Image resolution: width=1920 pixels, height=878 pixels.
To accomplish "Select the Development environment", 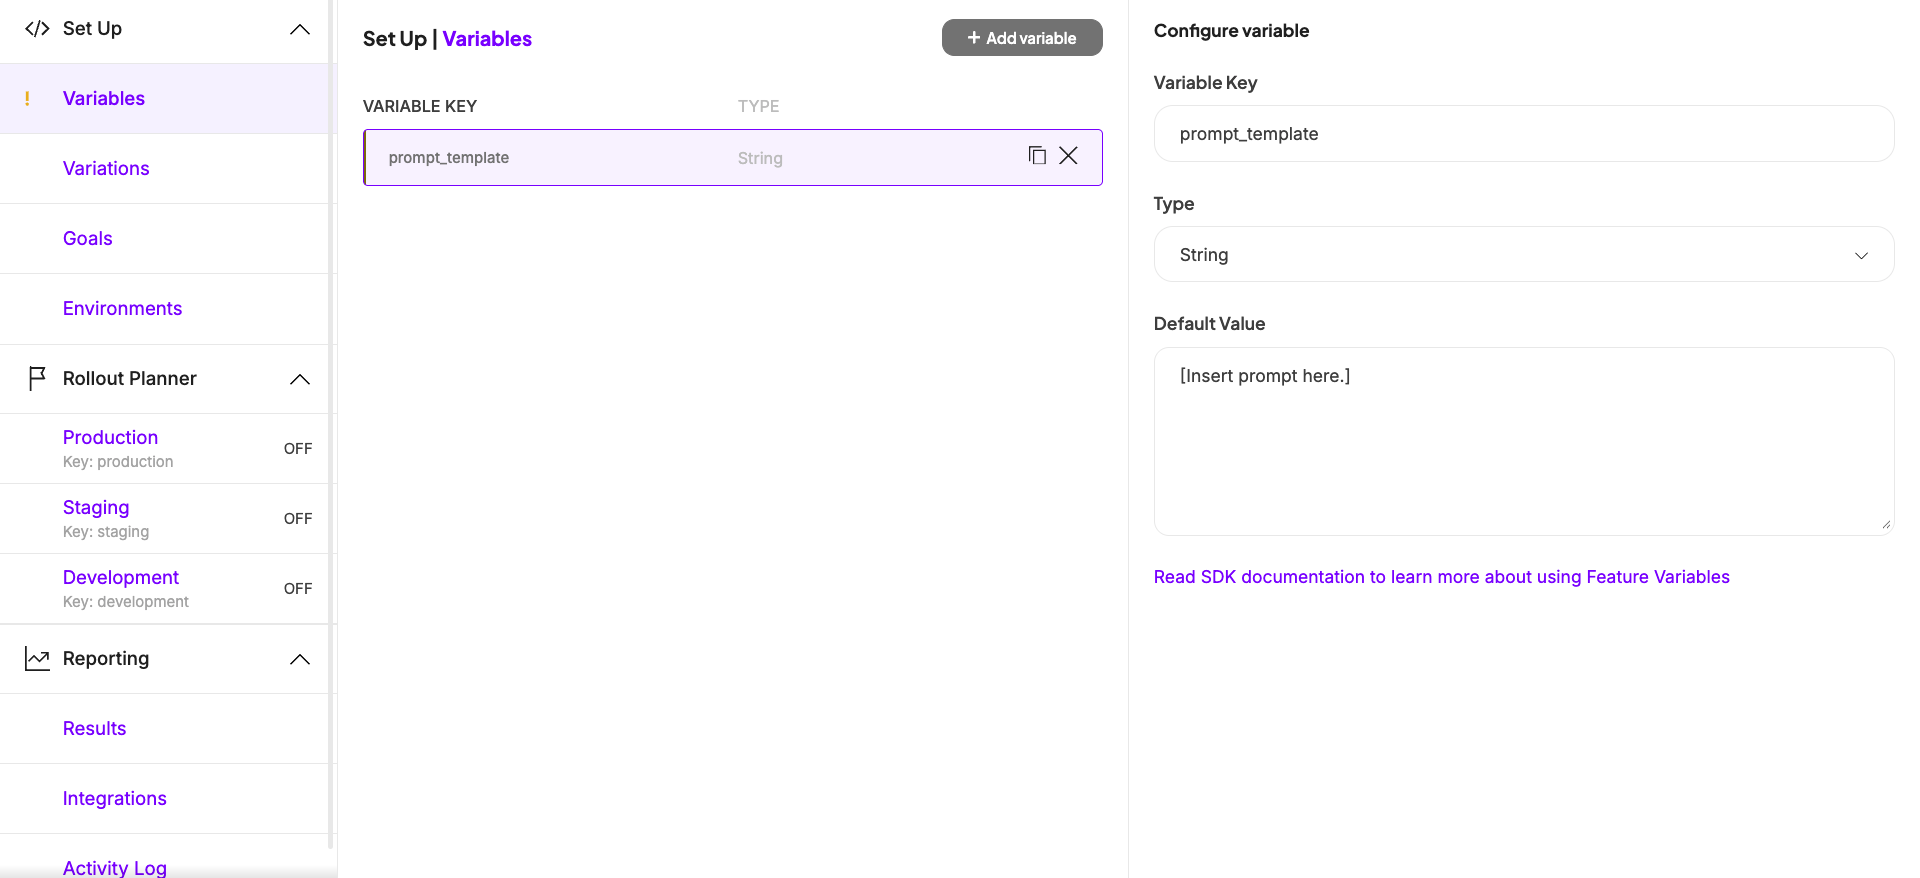I will (121, 577).
